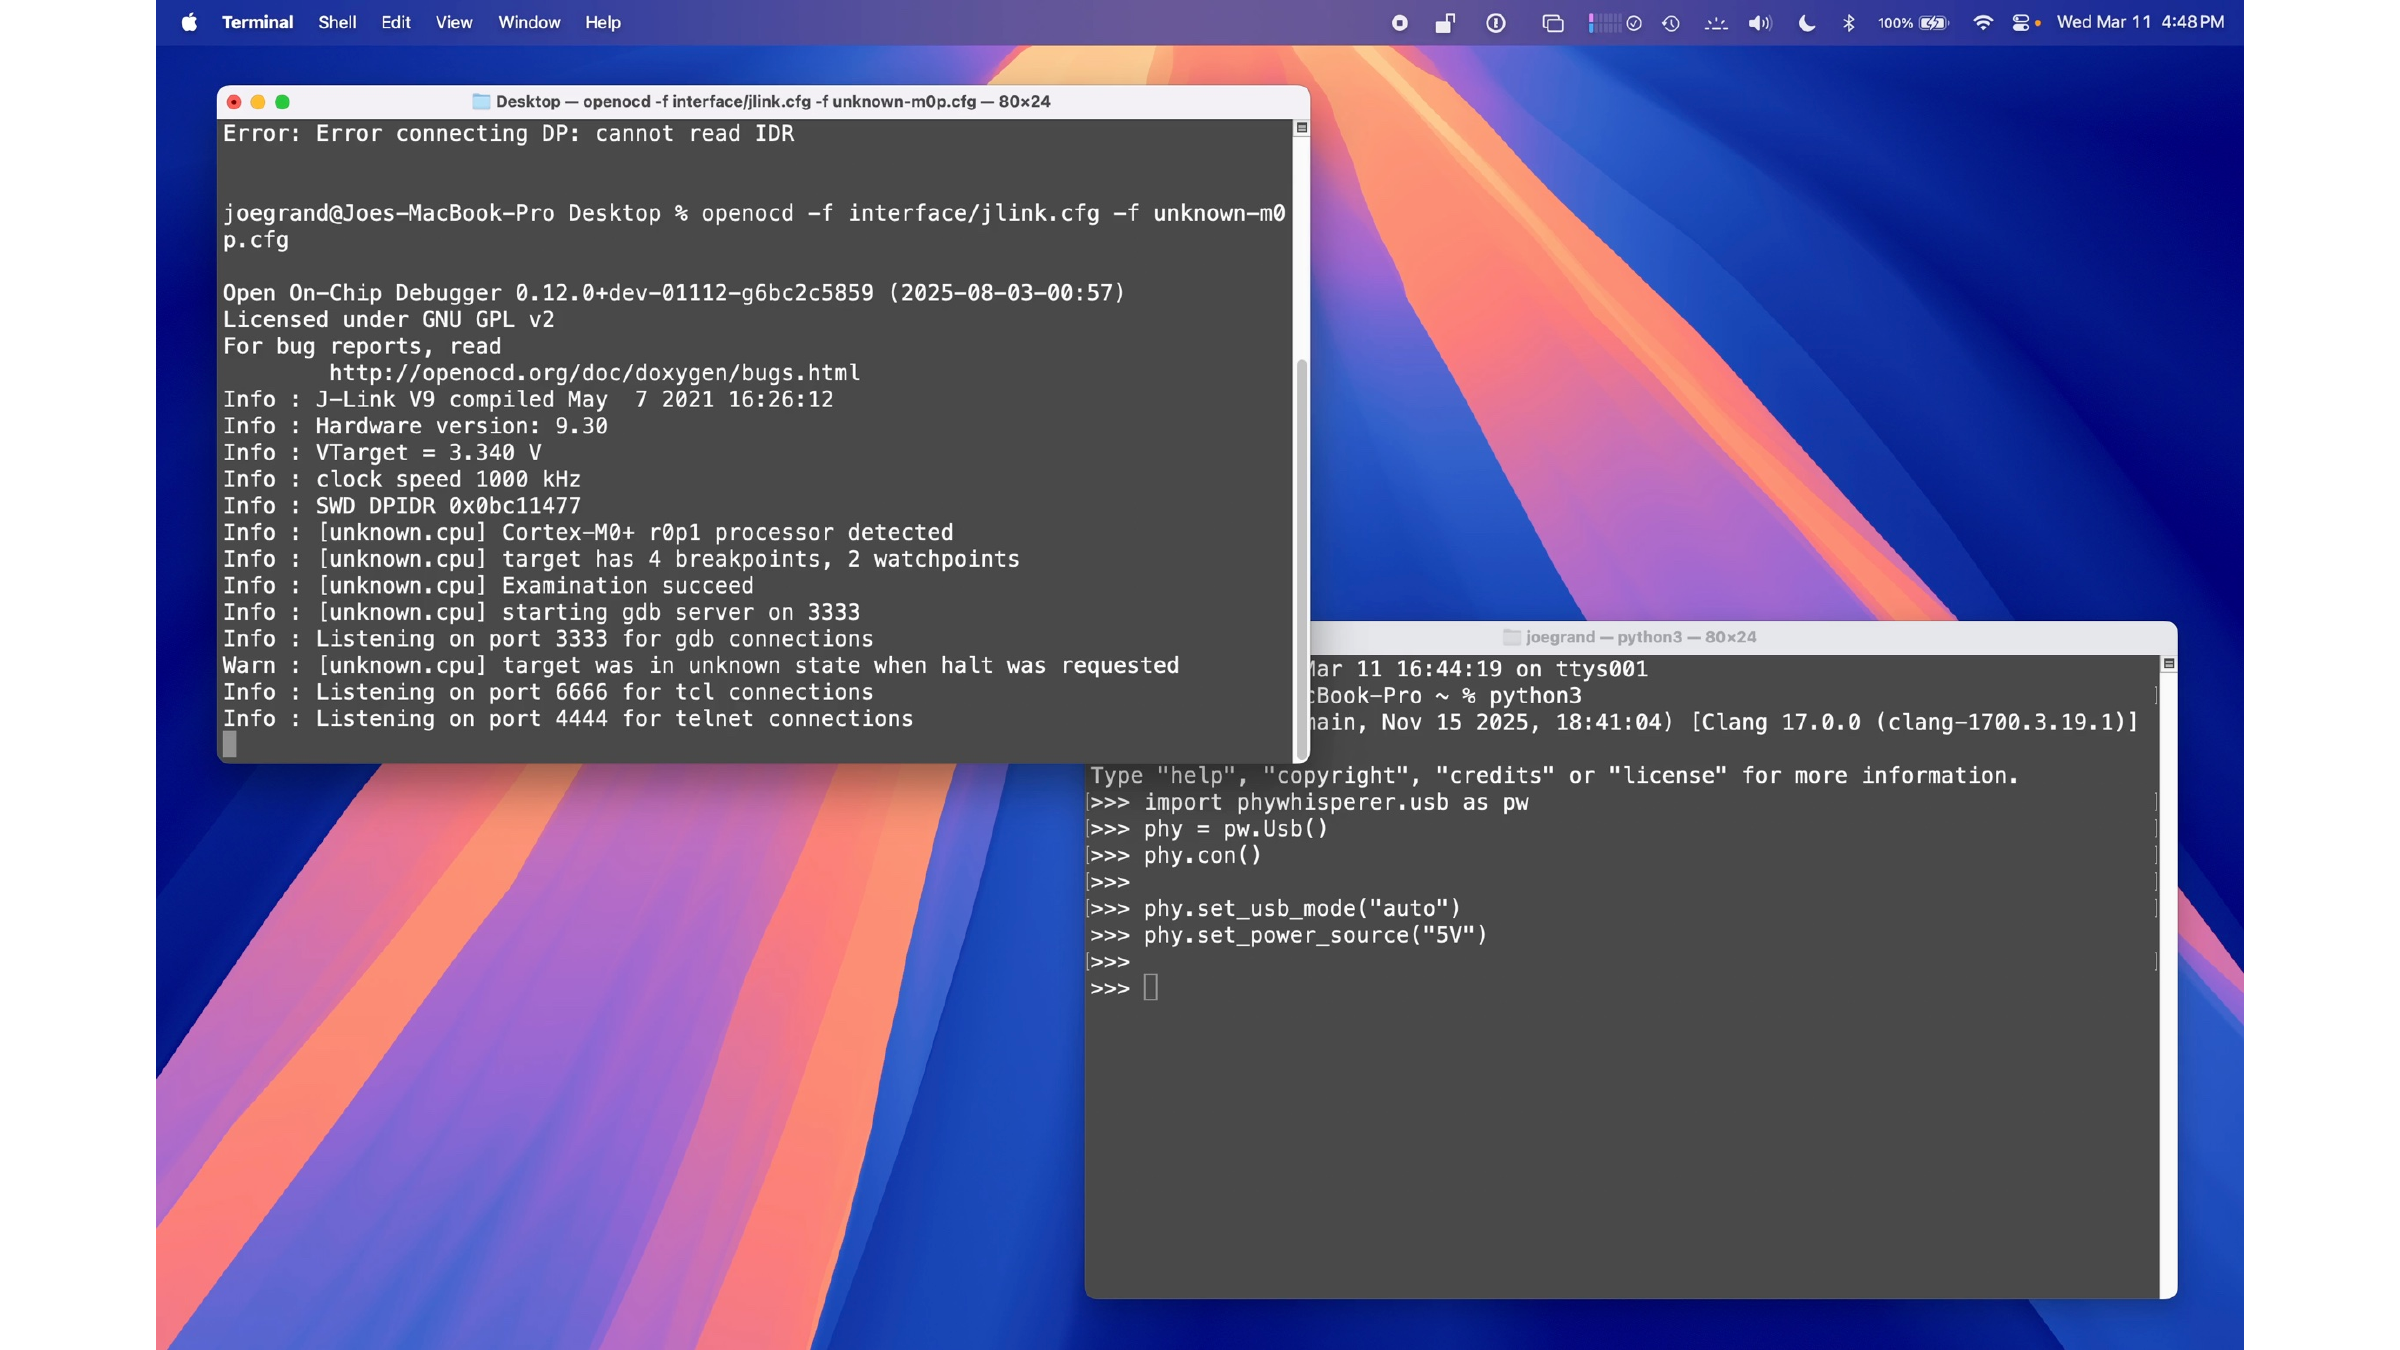Open the Time Machine menu bar icon
The height and width of the screenshot is (1350, 2400).
[1671, 23]
